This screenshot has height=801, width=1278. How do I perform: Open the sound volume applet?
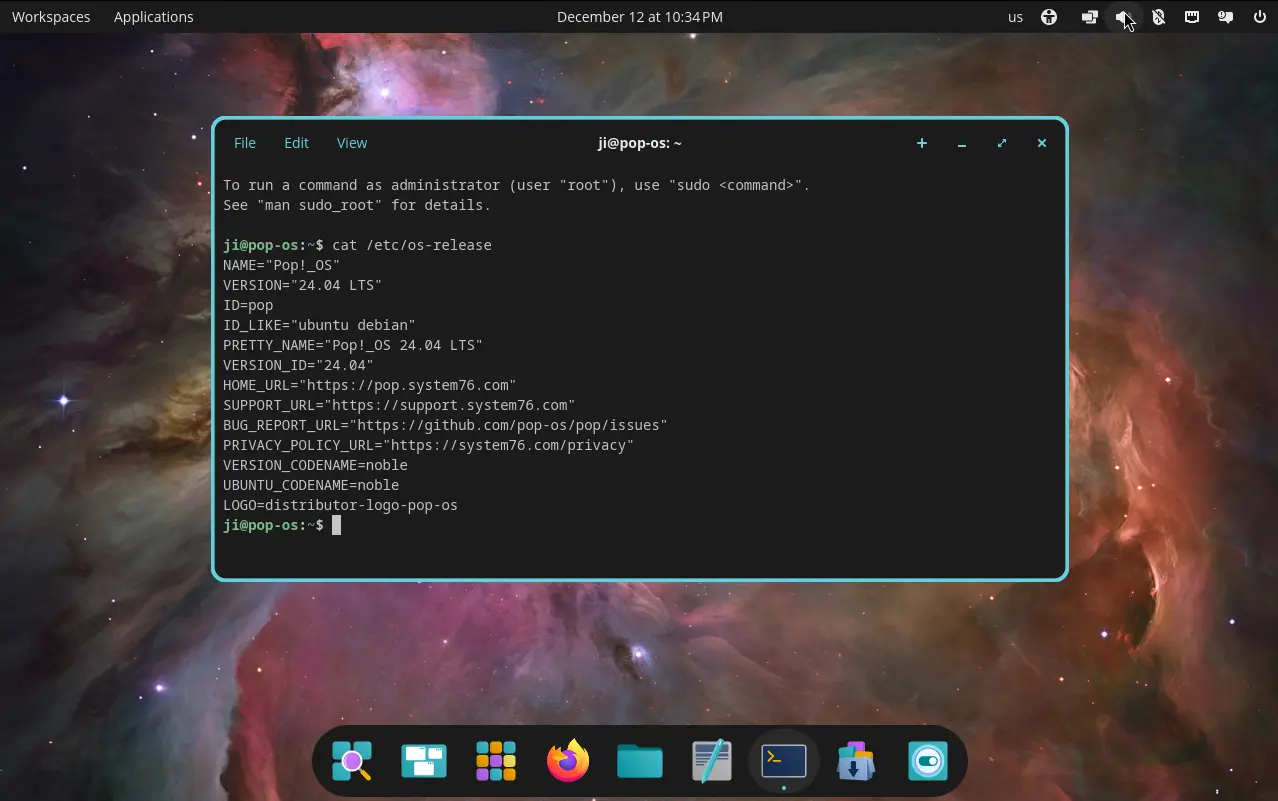click(1124, 17)
